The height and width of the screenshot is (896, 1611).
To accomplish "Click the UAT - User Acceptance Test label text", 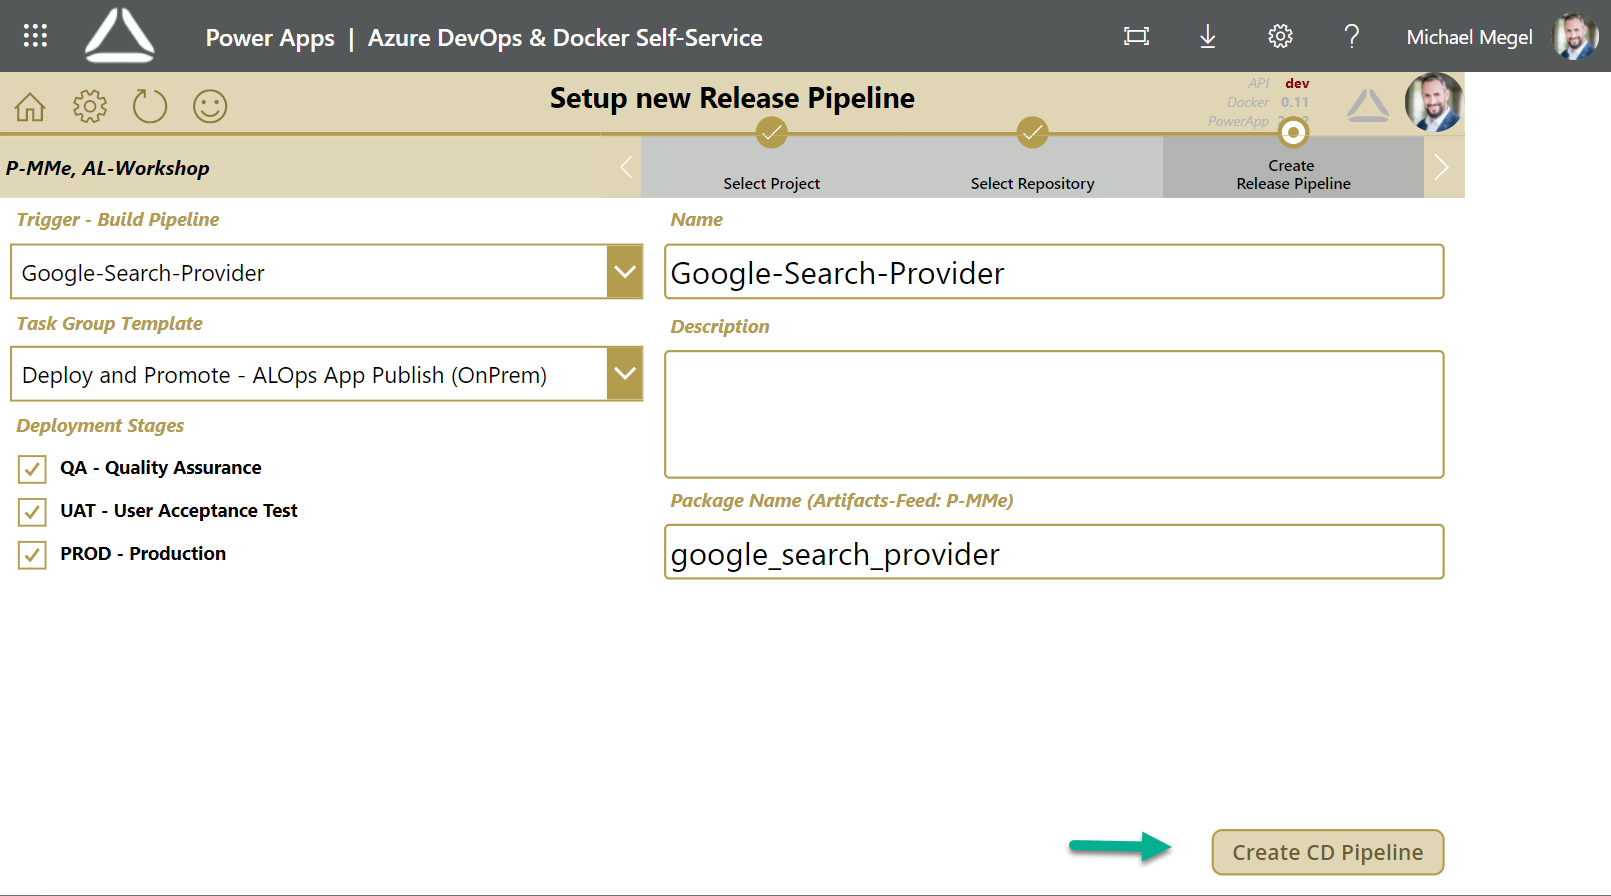I will coord(179,510).
